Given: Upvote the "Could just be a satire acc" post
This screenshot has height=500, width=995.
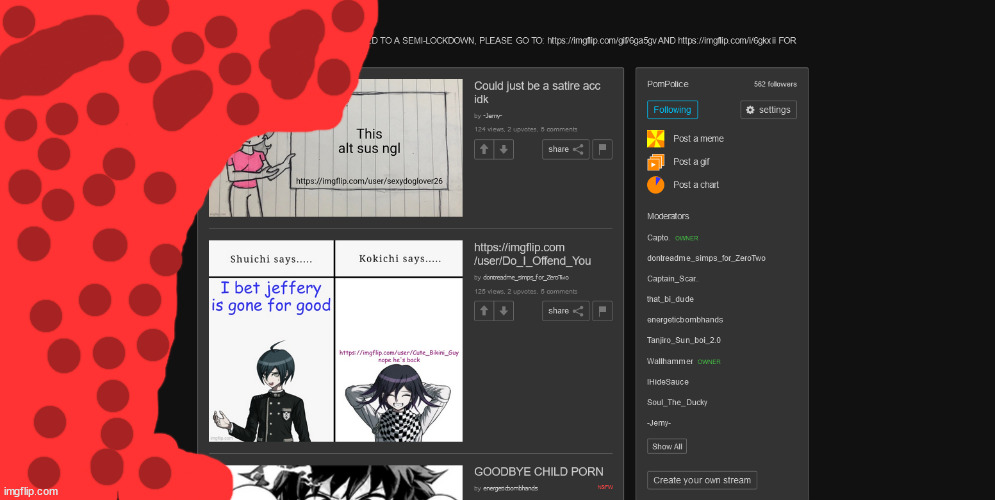Looking at the screenshot, I should point(484,149).
